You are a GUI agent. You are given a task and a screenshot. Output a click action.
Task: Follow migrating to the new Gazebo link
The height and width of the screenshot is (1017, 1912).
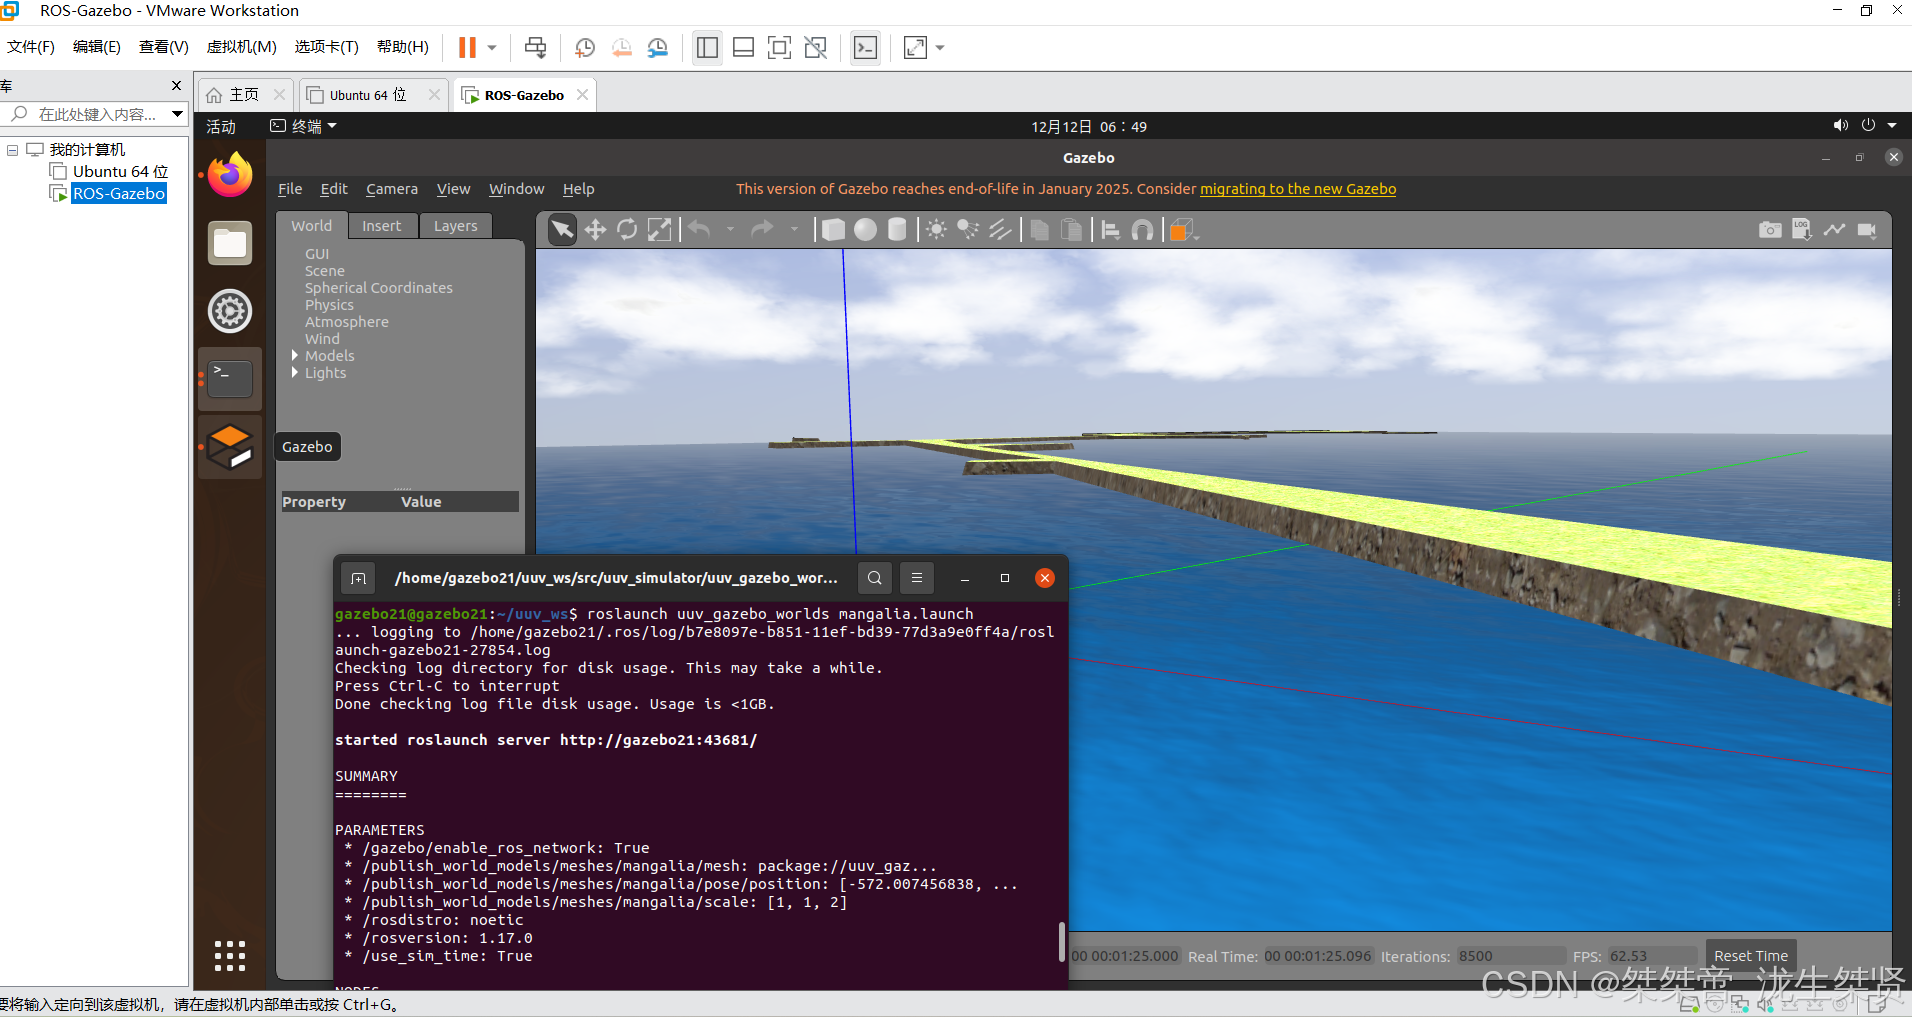tap(1298, 189)
